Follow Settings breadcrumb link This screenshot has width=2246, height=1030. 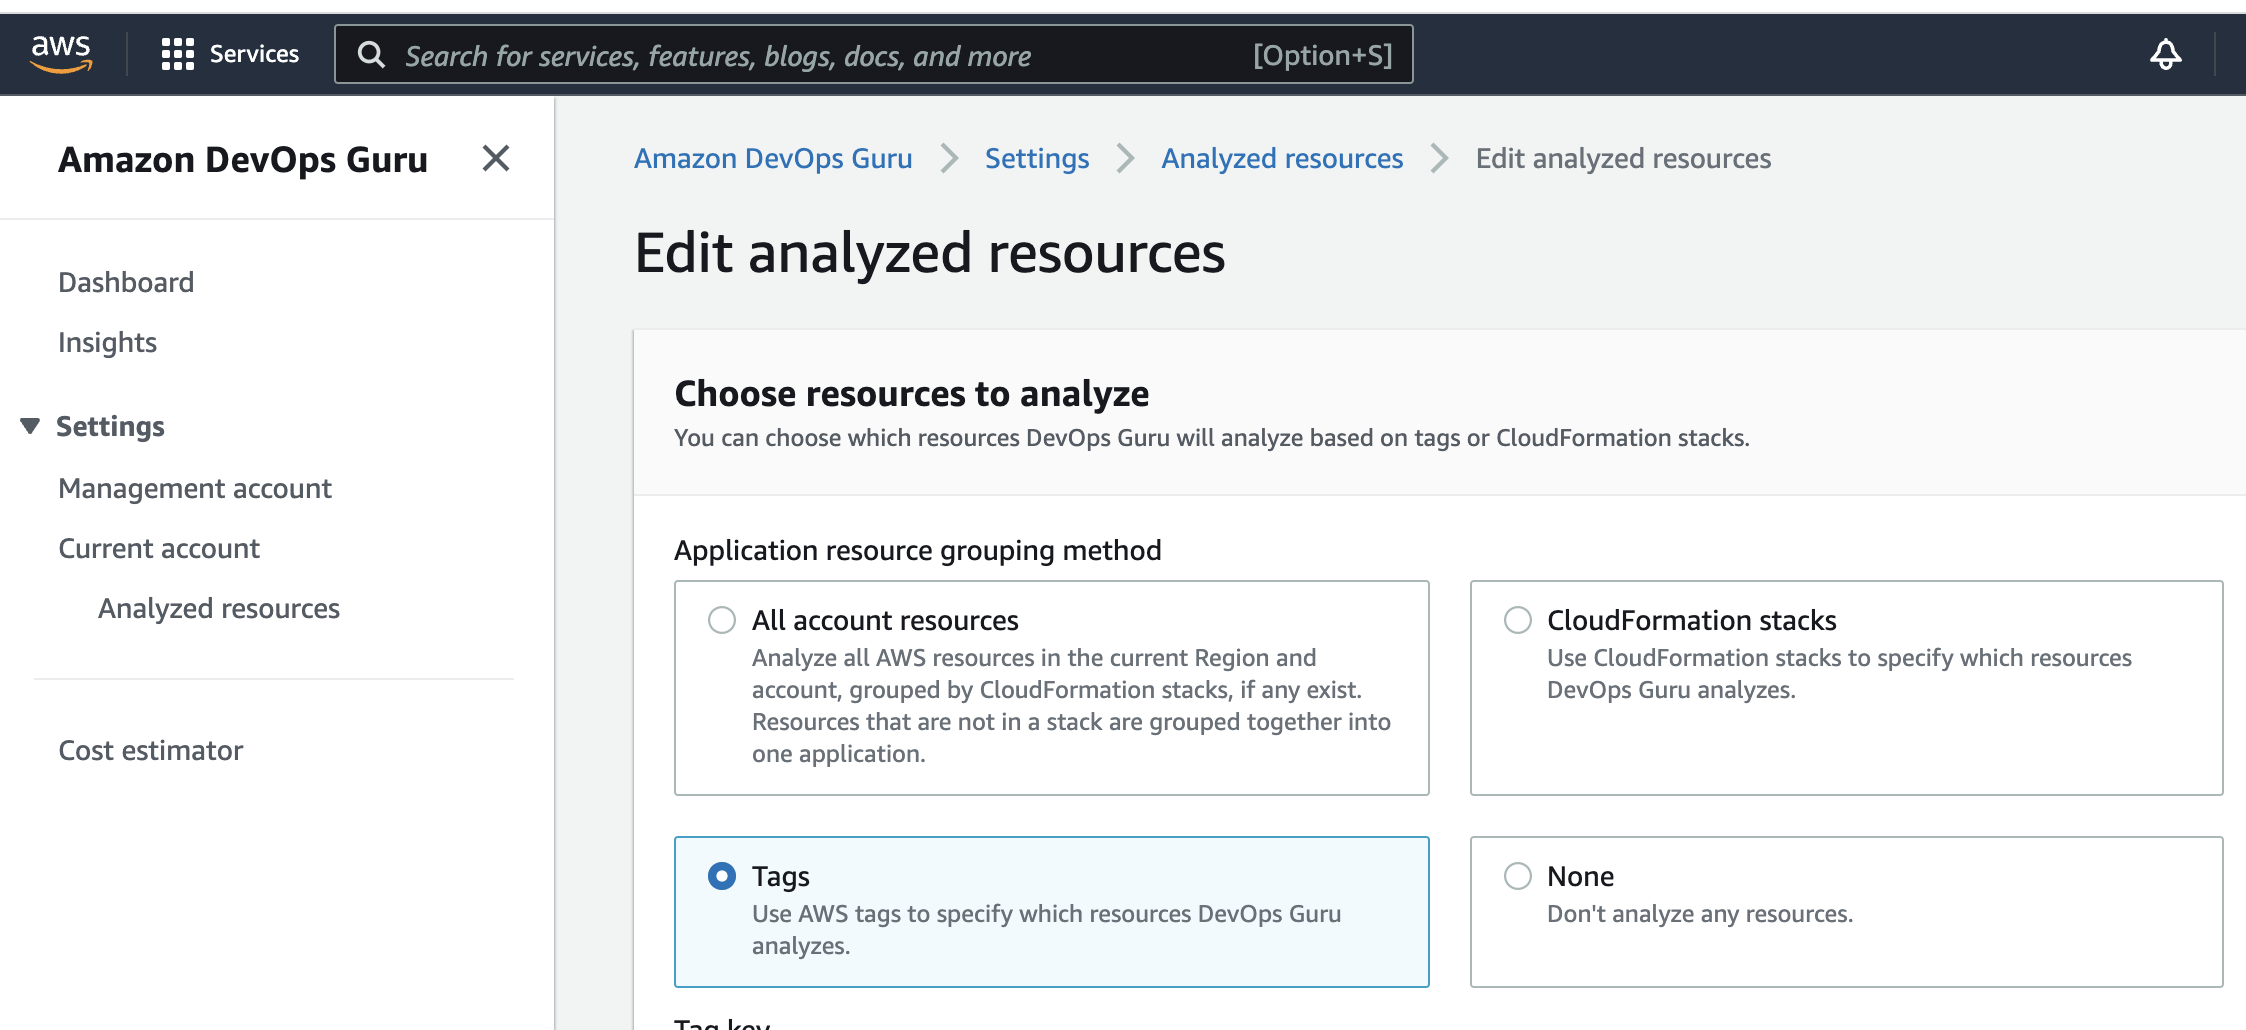pyautogui.click(x=1037, y=158)
